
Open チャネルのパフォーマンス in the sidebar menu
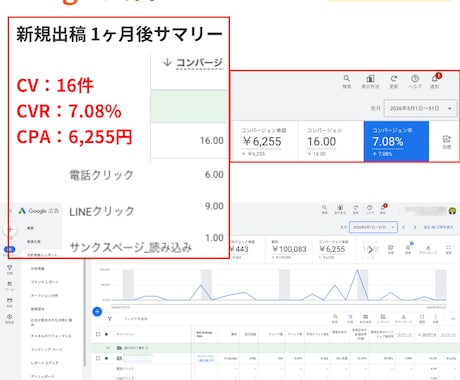coord(51,336)
